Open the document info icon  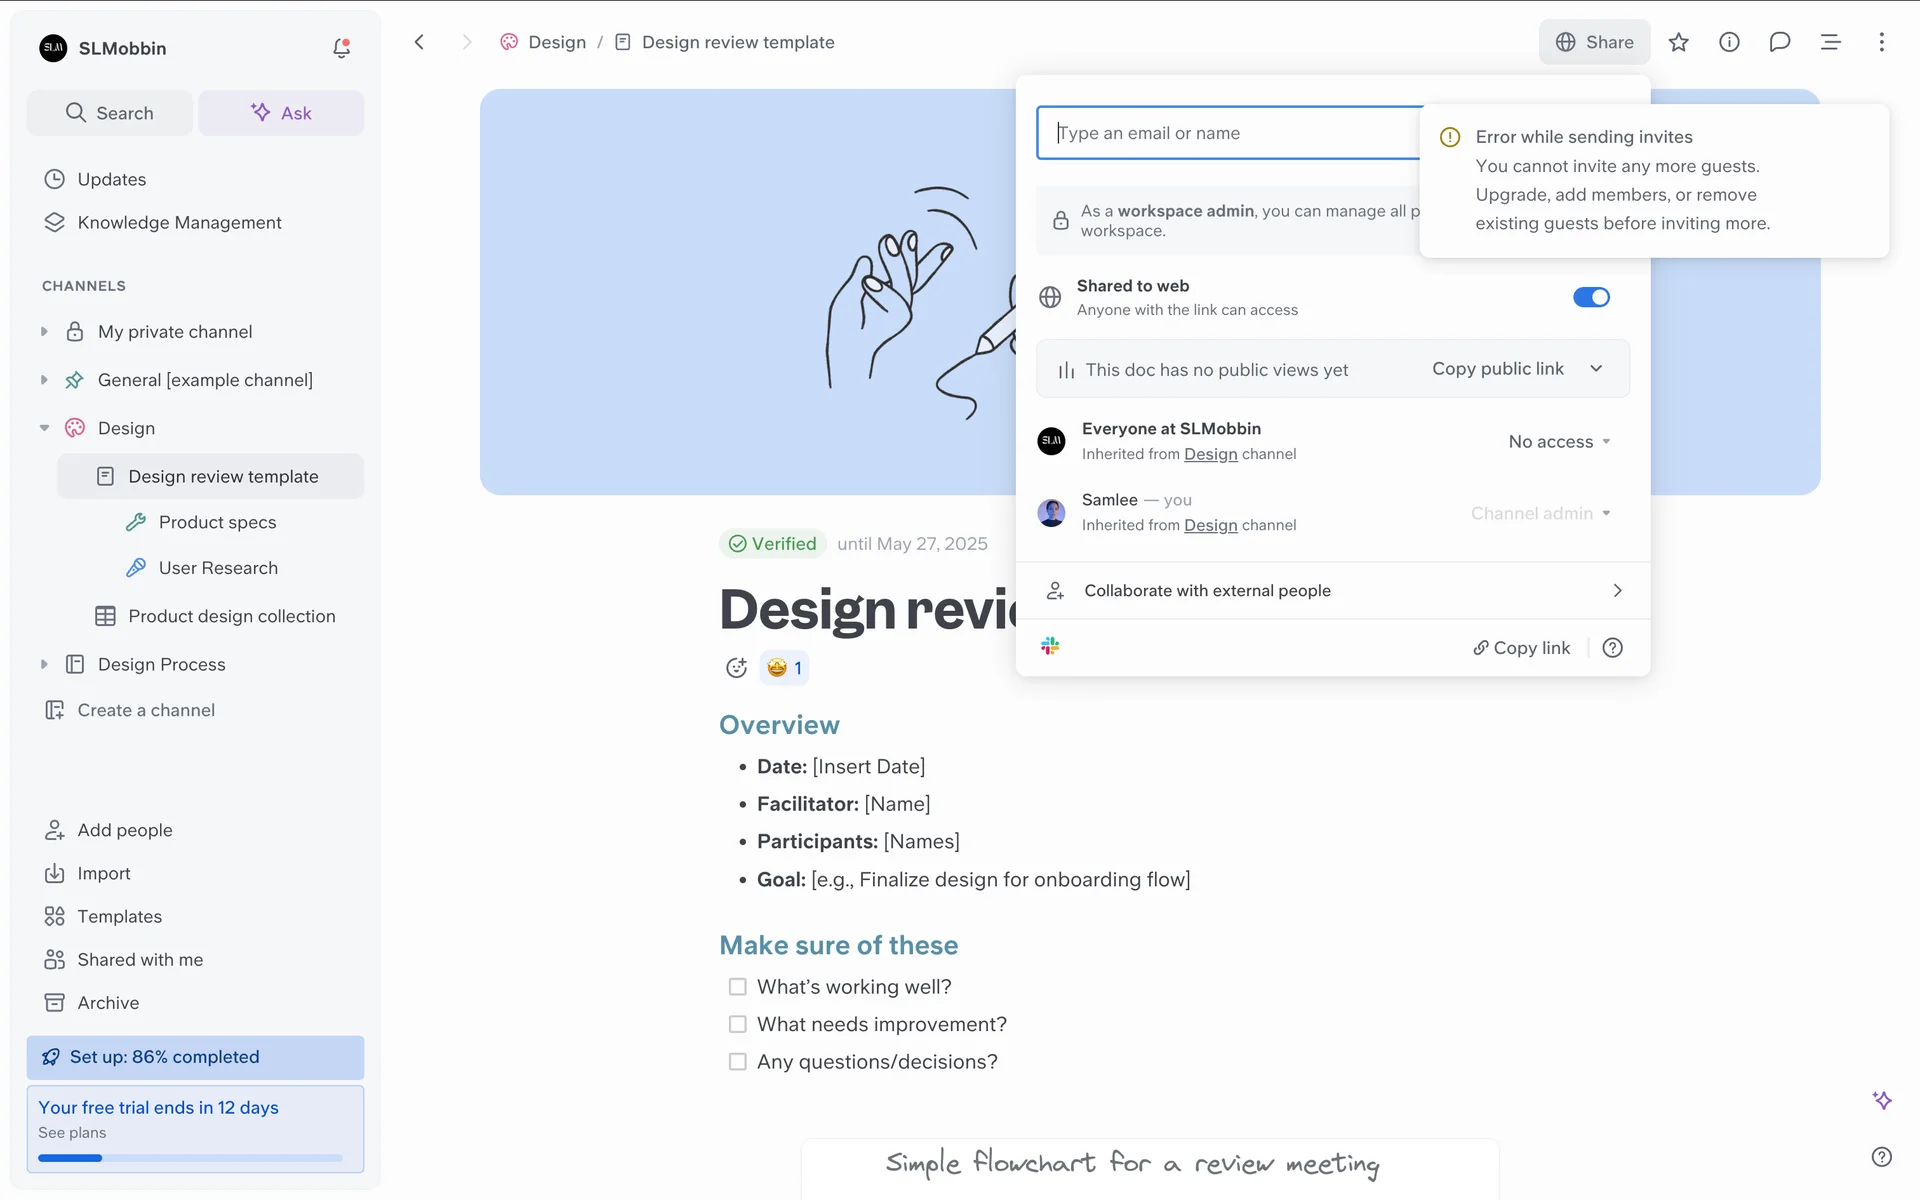coord(1729,42)
